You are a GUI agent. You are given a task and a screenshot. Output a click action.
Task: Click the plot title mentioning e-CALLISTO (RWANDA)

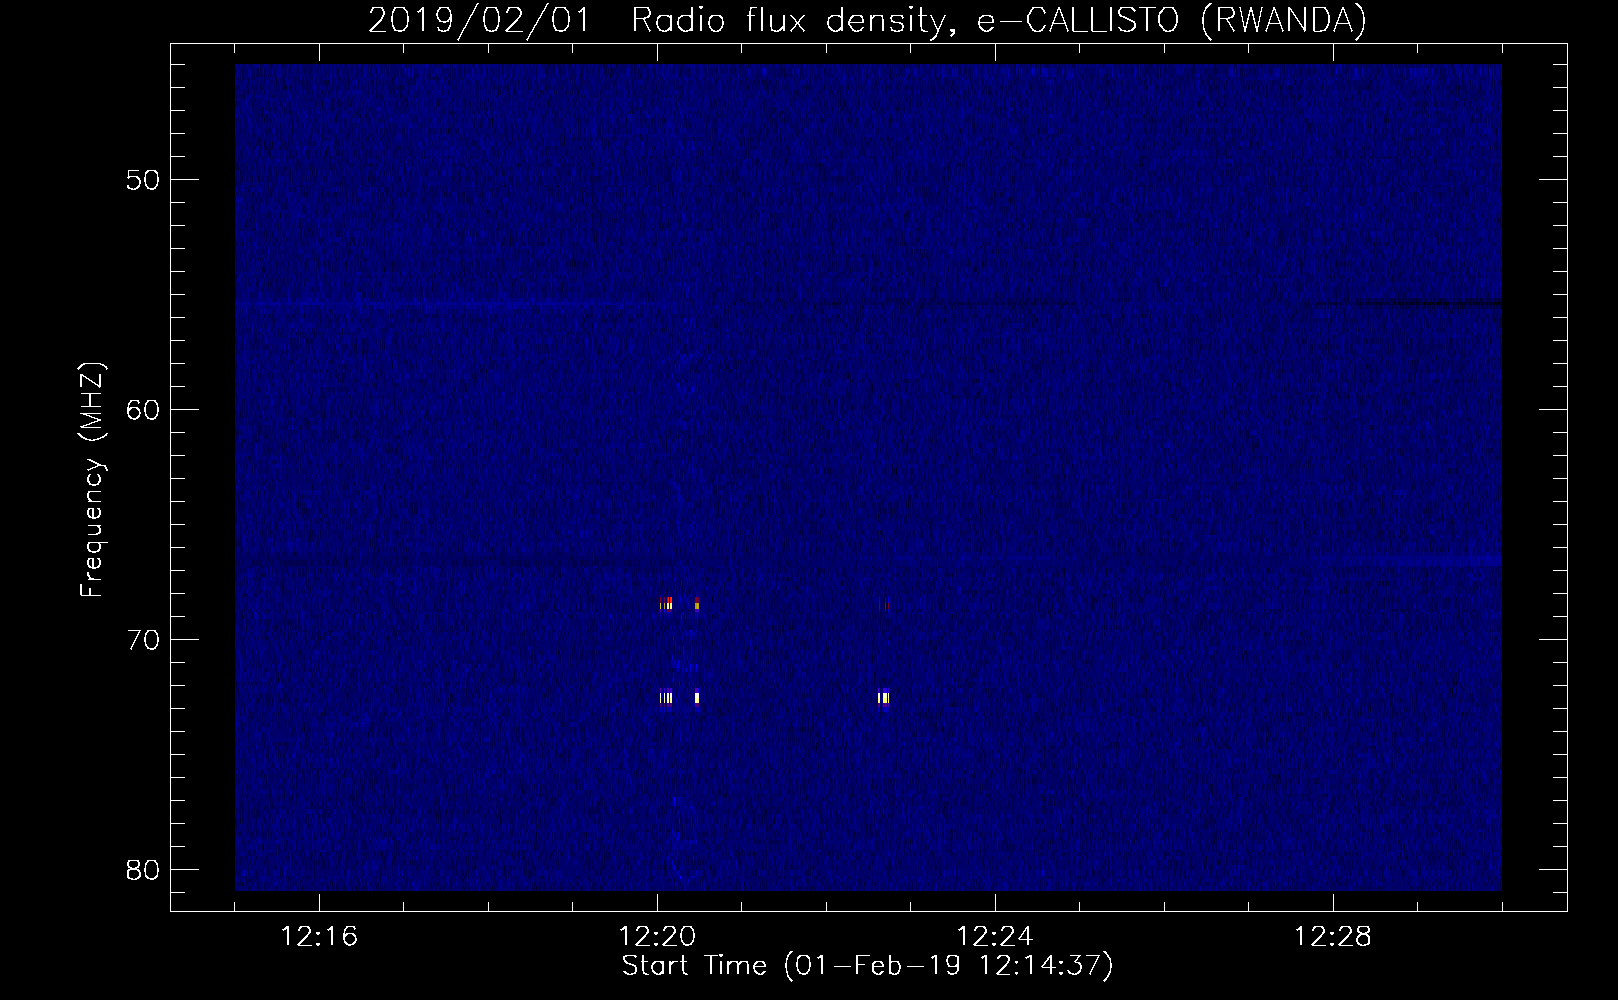867,20
